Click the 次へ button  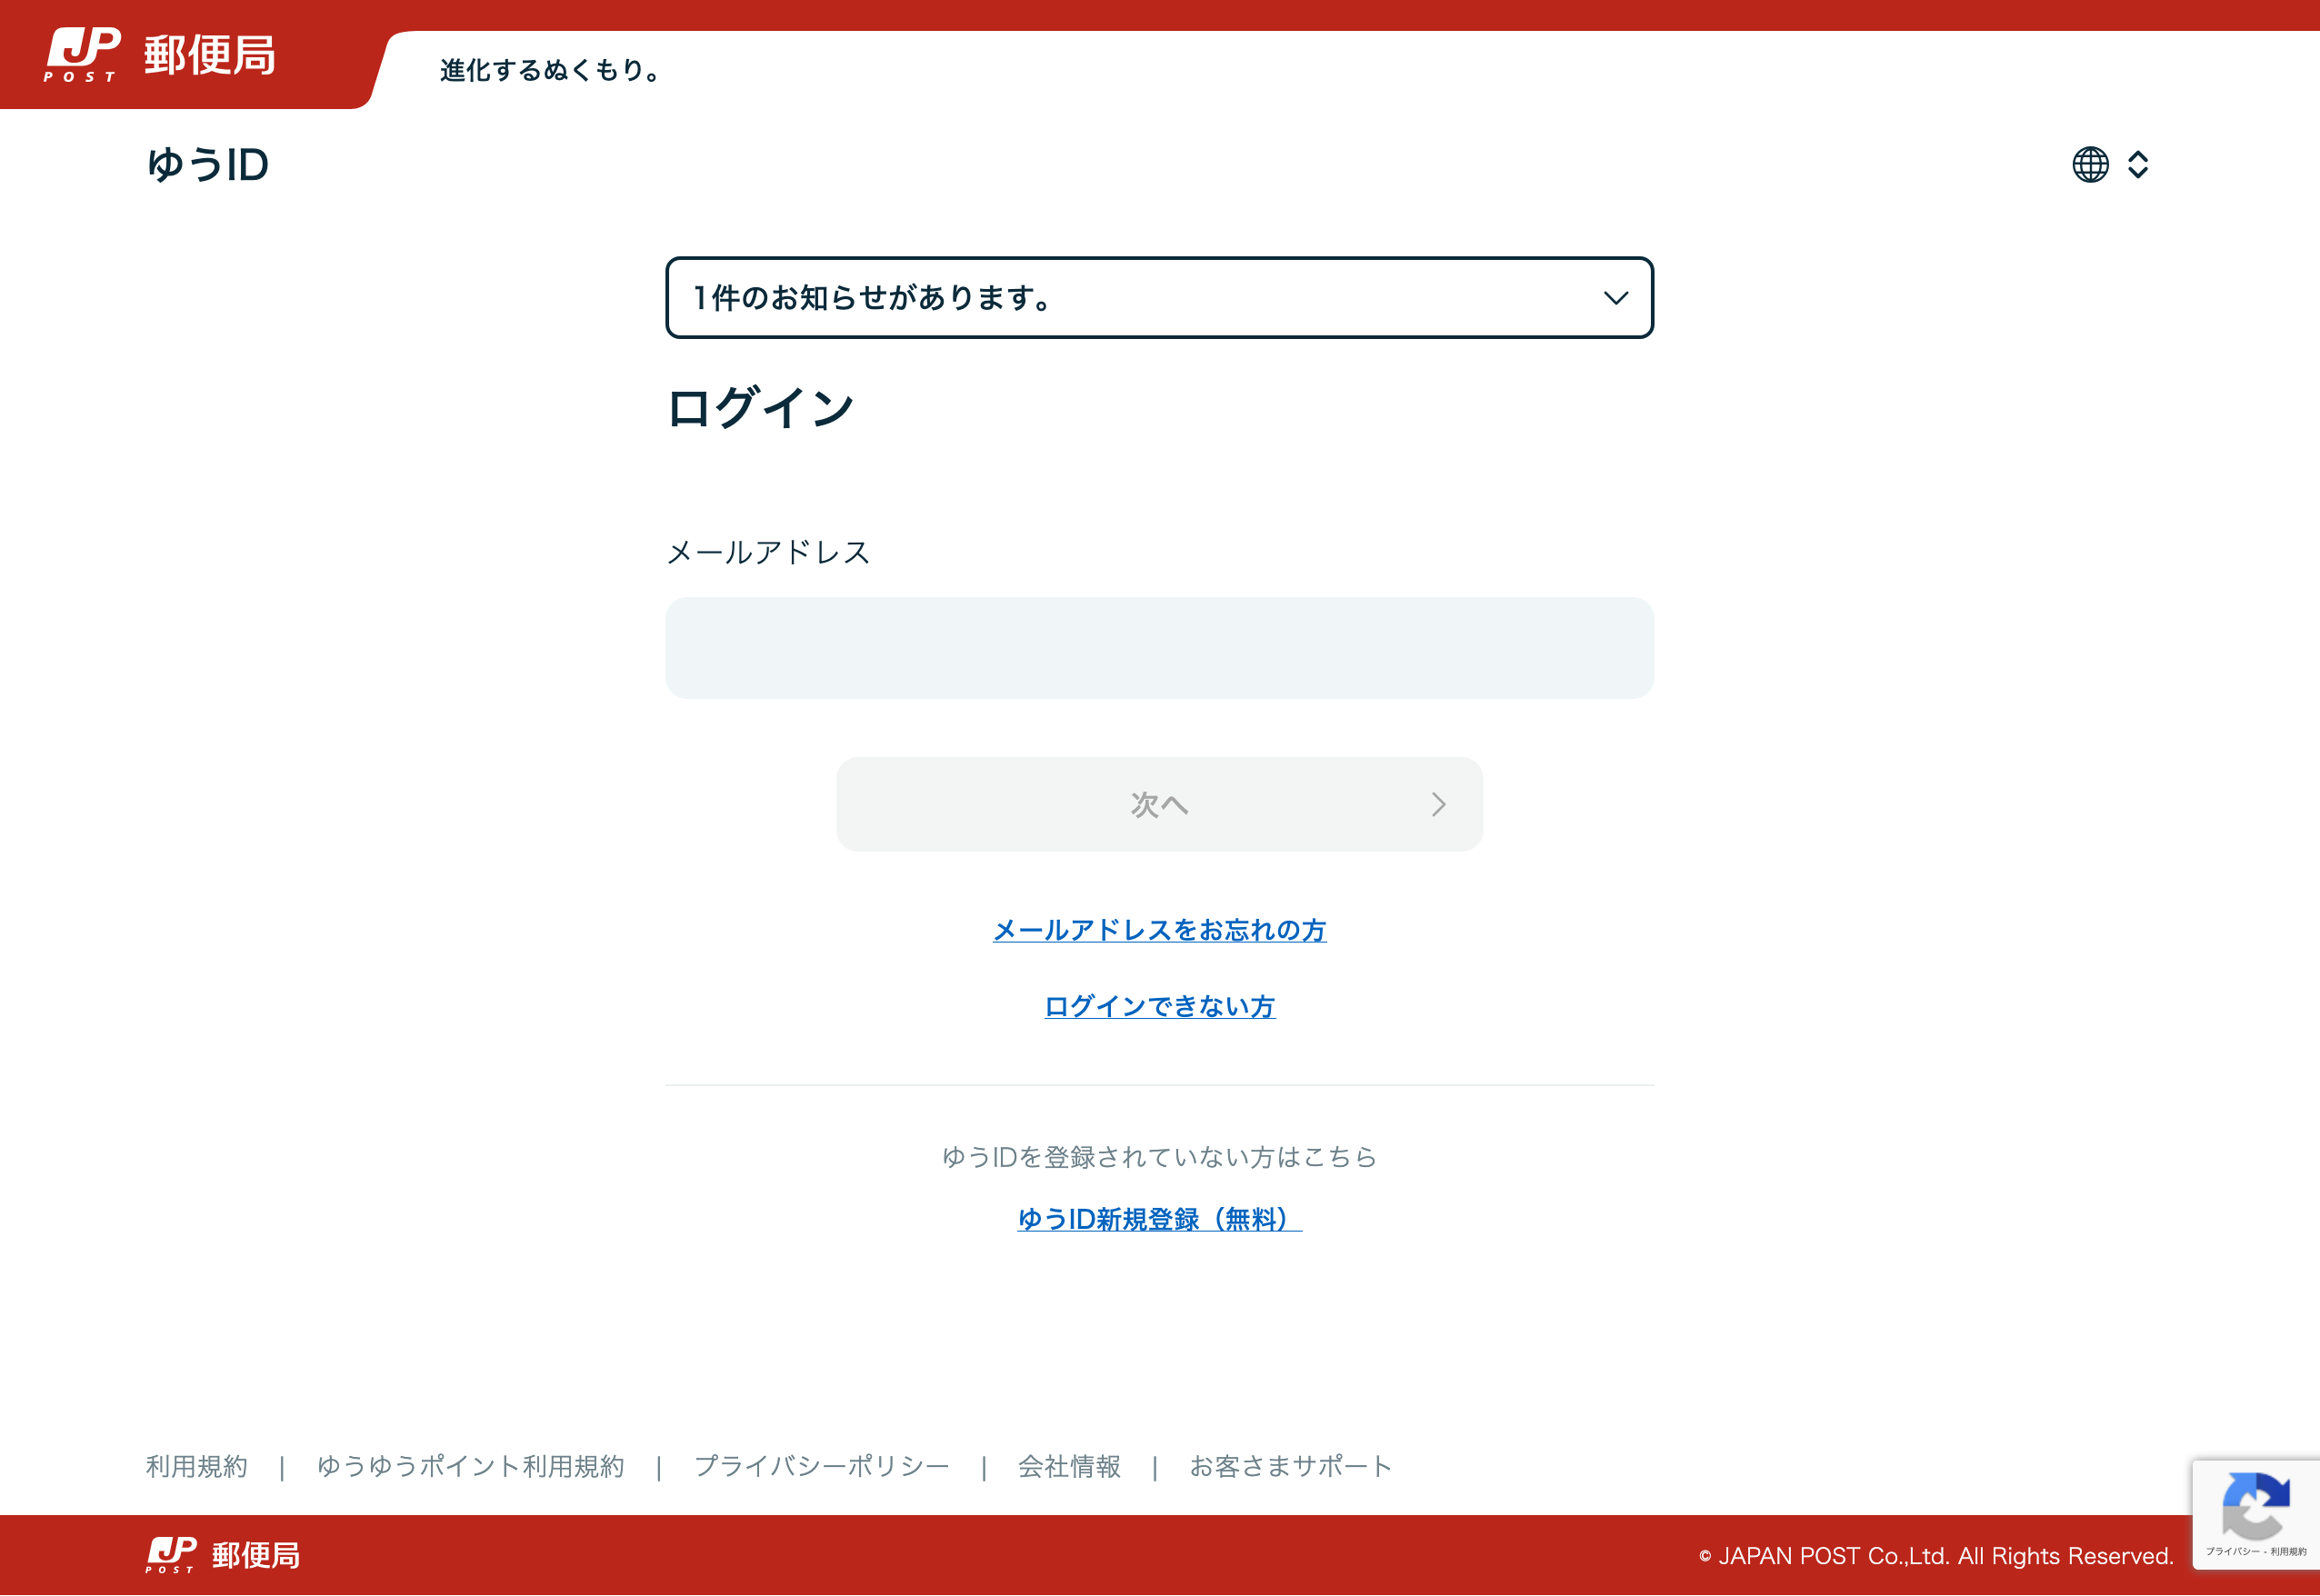coord(1159,804)
